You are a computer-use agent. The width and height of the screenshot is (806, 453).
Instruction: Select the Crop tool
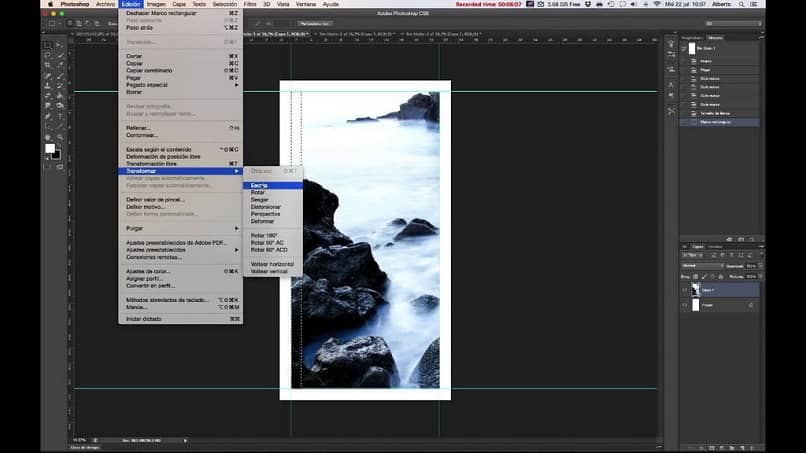pos(47,65)
